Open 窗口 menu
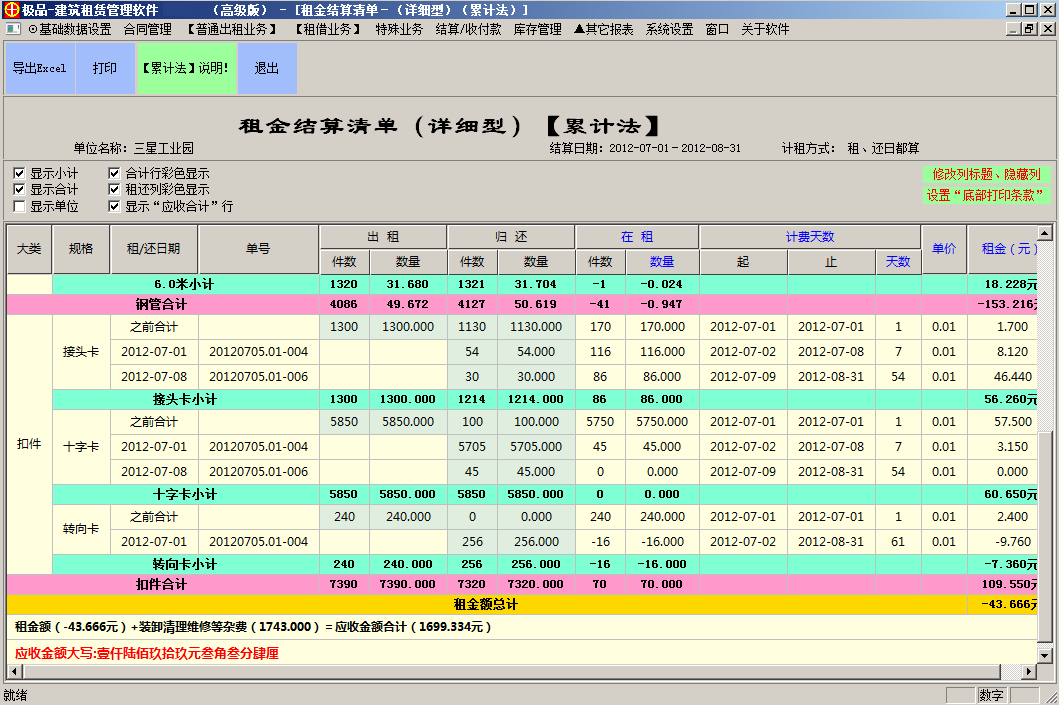The height and width of the screenshot is (705, 1059). coord(717,29)
